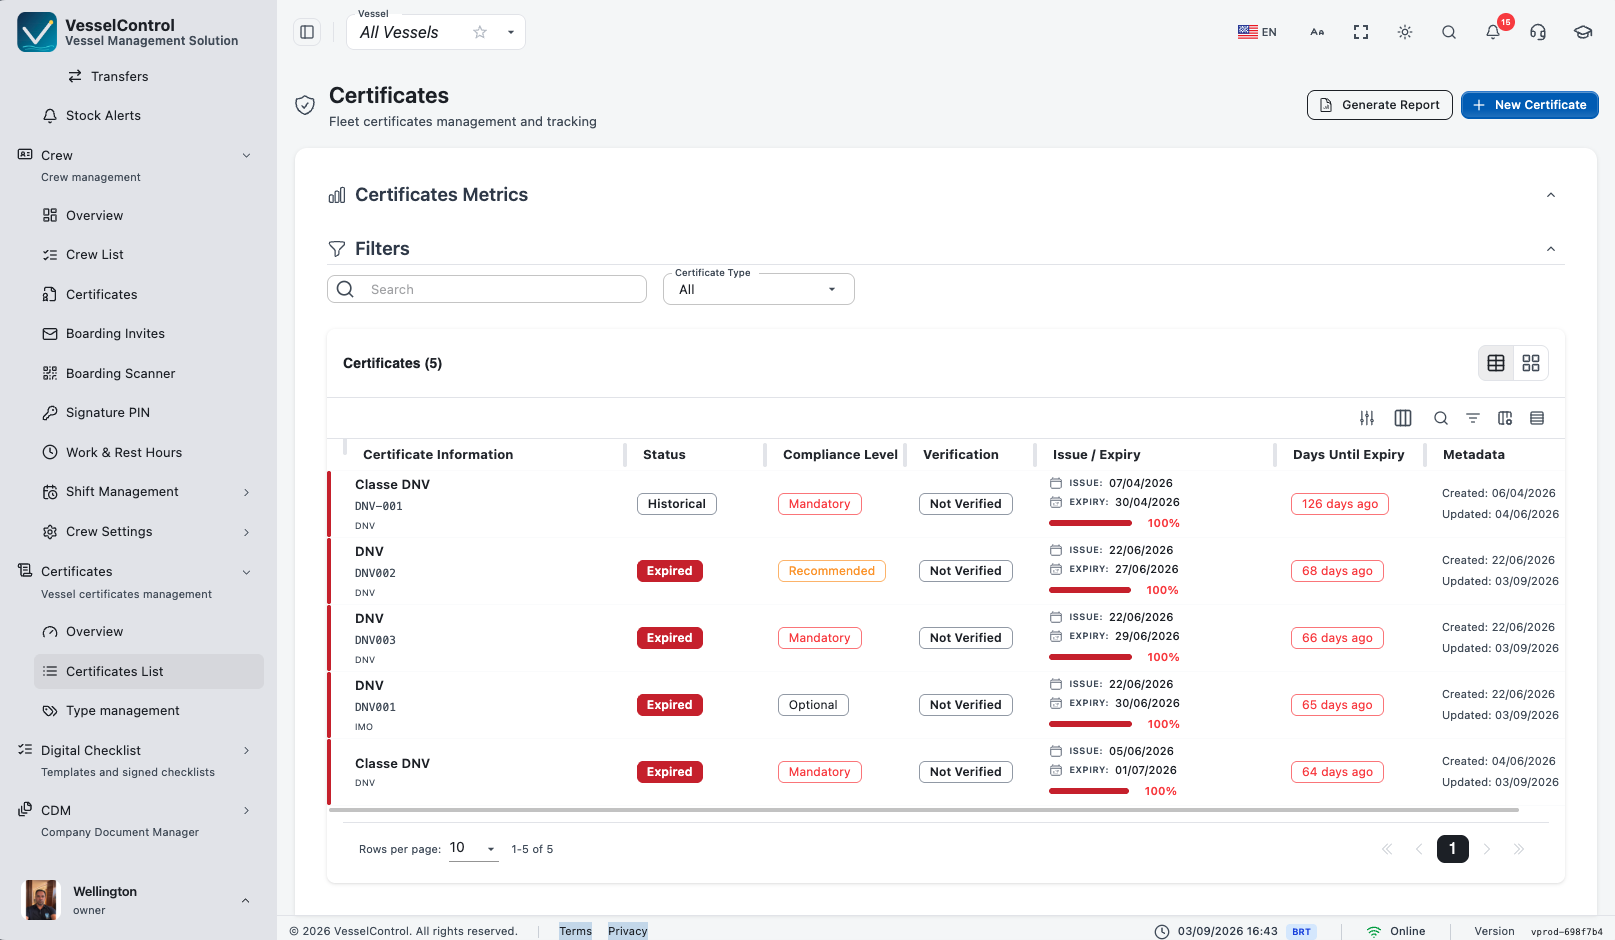Click the Online wifi status icon
This screenshot has width=1615, height=940.
click(x=1374, y=931)
